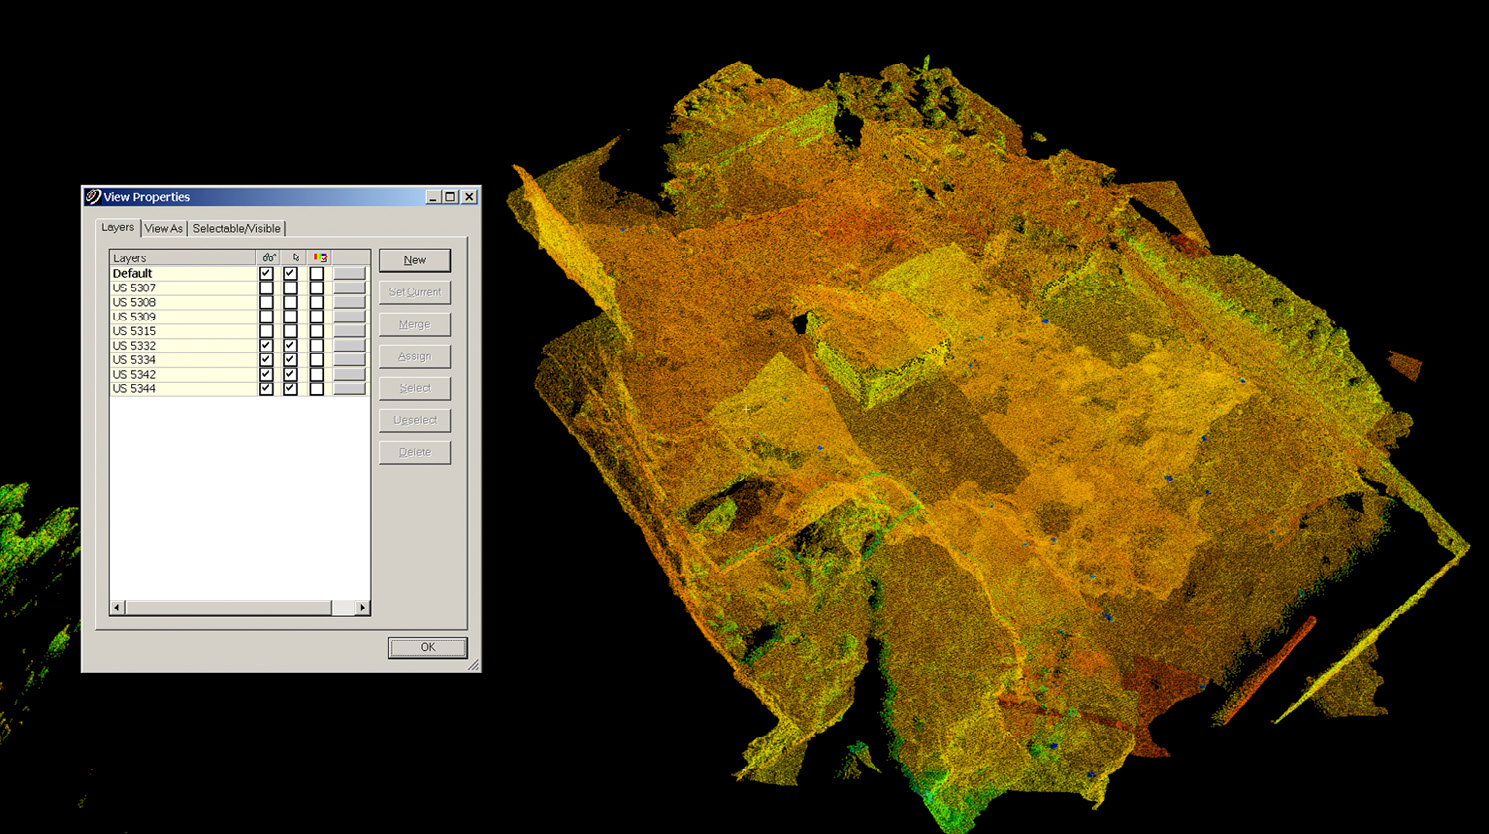This screenshot has height=834, width=1489.
Task: Hide layer US 5342 using visibility checkbox
Action: click(x=266, y=374)
